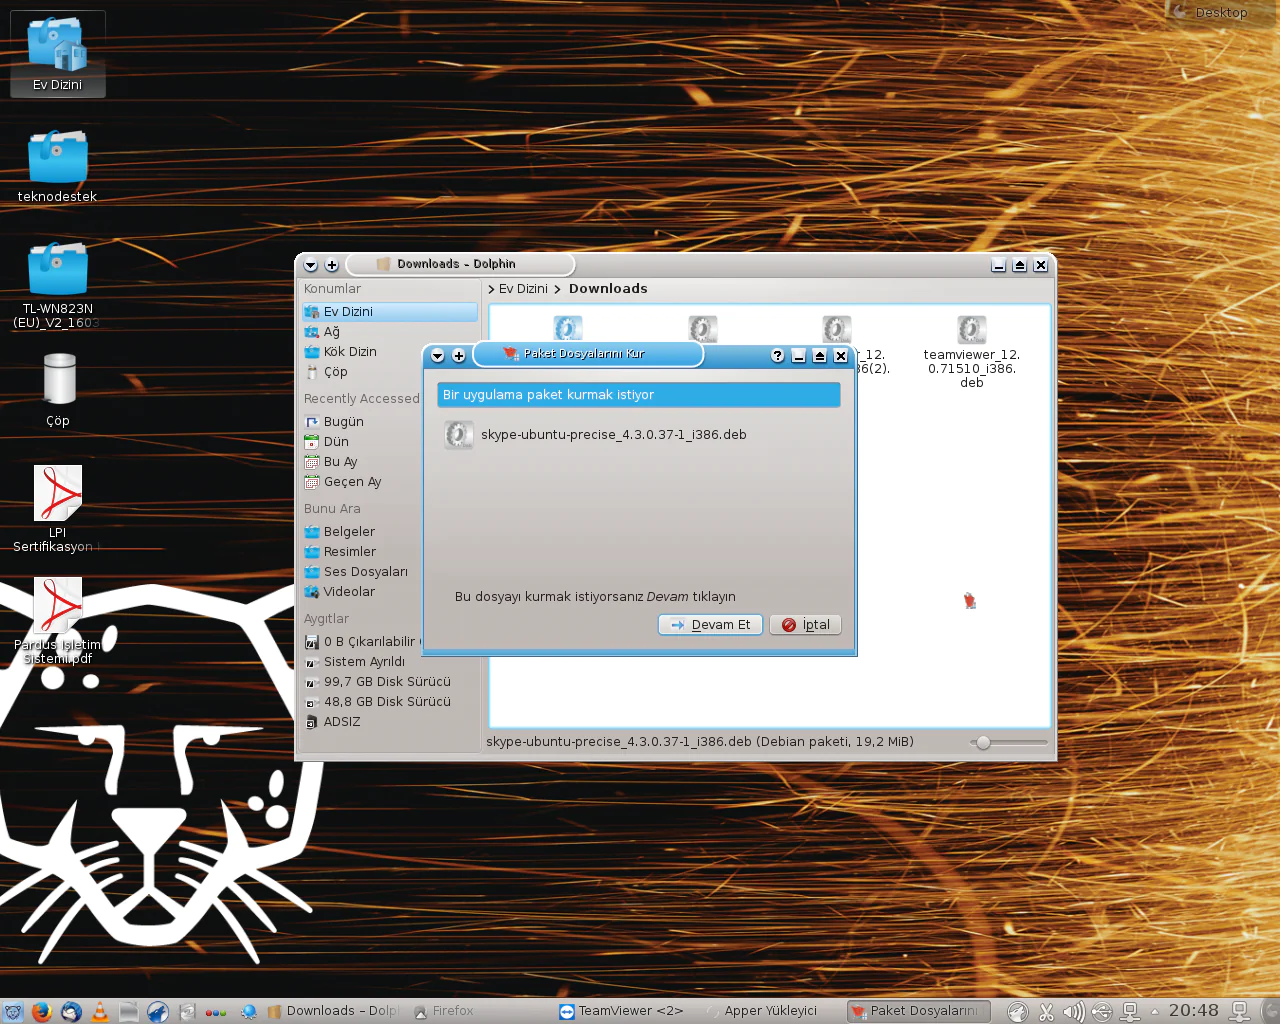
Task: Switch to TeamViewer <2> in the taskbar
Action: point(622,1011)
